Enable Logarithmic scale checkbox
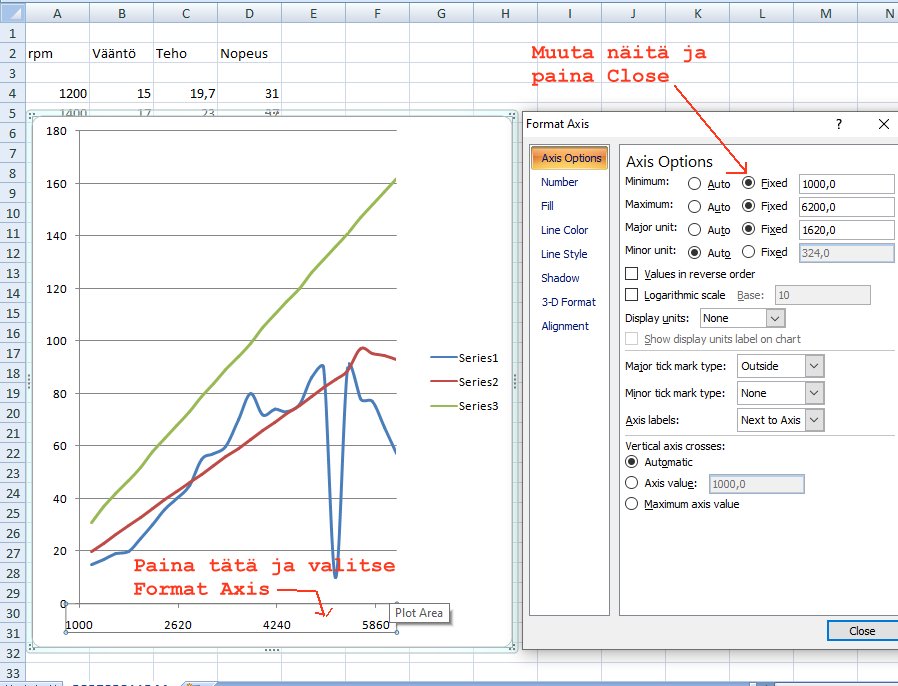898x686 pixels. (x=632, y=295)
